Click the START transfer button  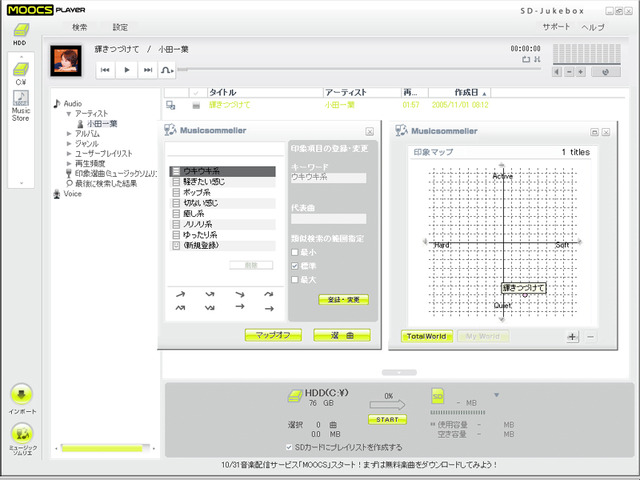[387, 420]
